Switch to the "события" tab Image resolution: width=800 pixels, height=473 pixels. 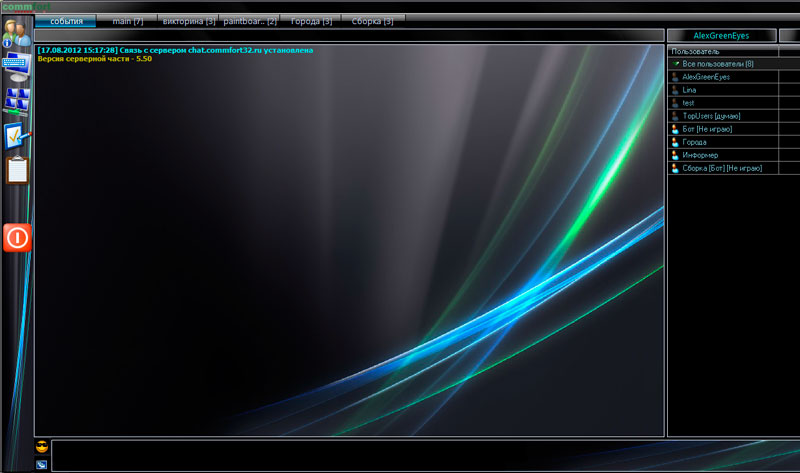[x=66, y=21]
